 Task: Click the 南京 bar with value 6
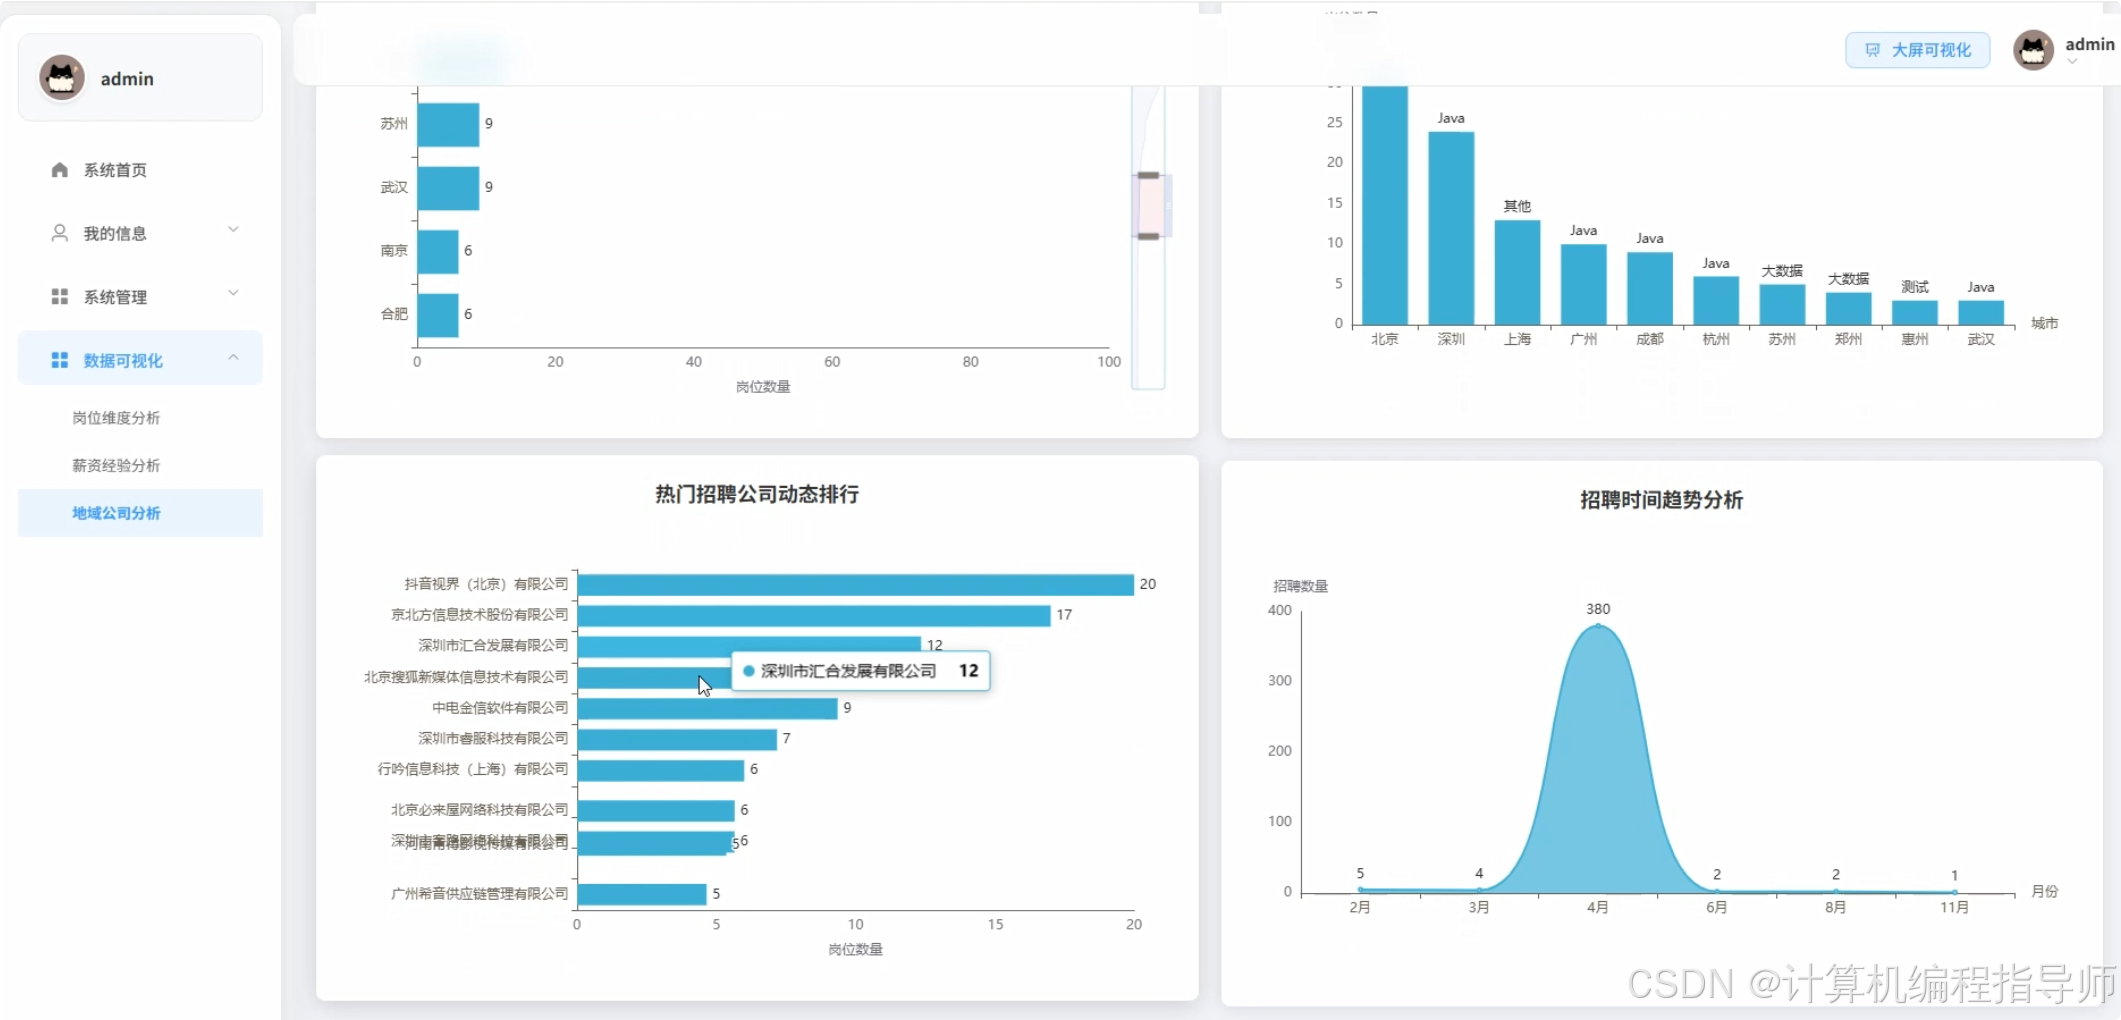438,251
